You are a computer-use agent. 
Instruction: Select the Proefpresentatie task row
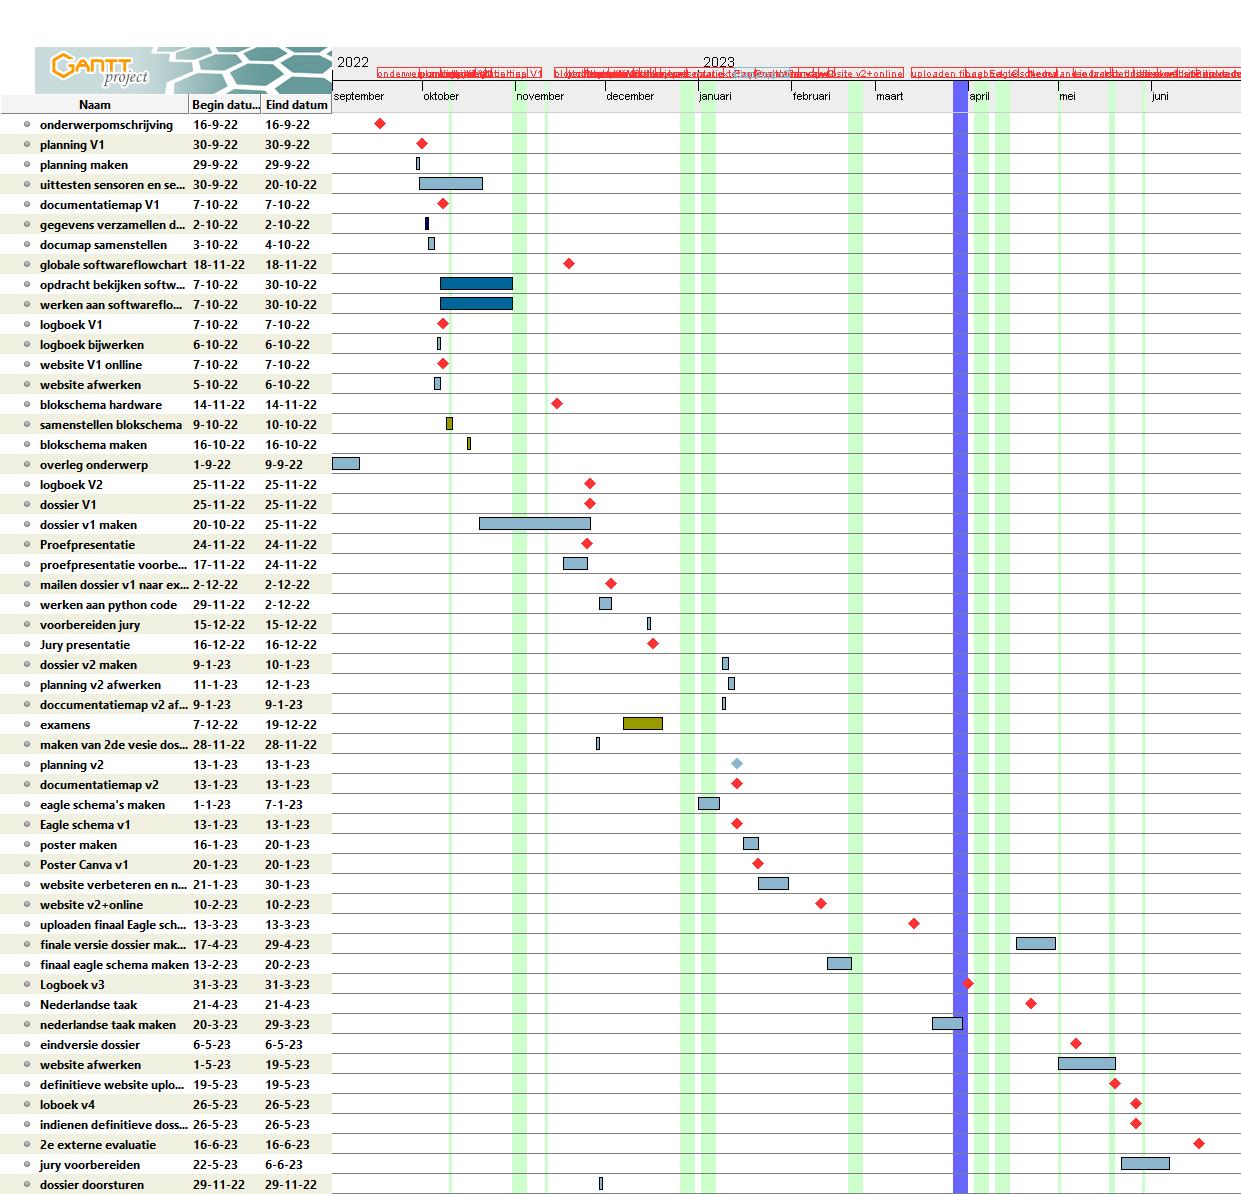[87, 545]
